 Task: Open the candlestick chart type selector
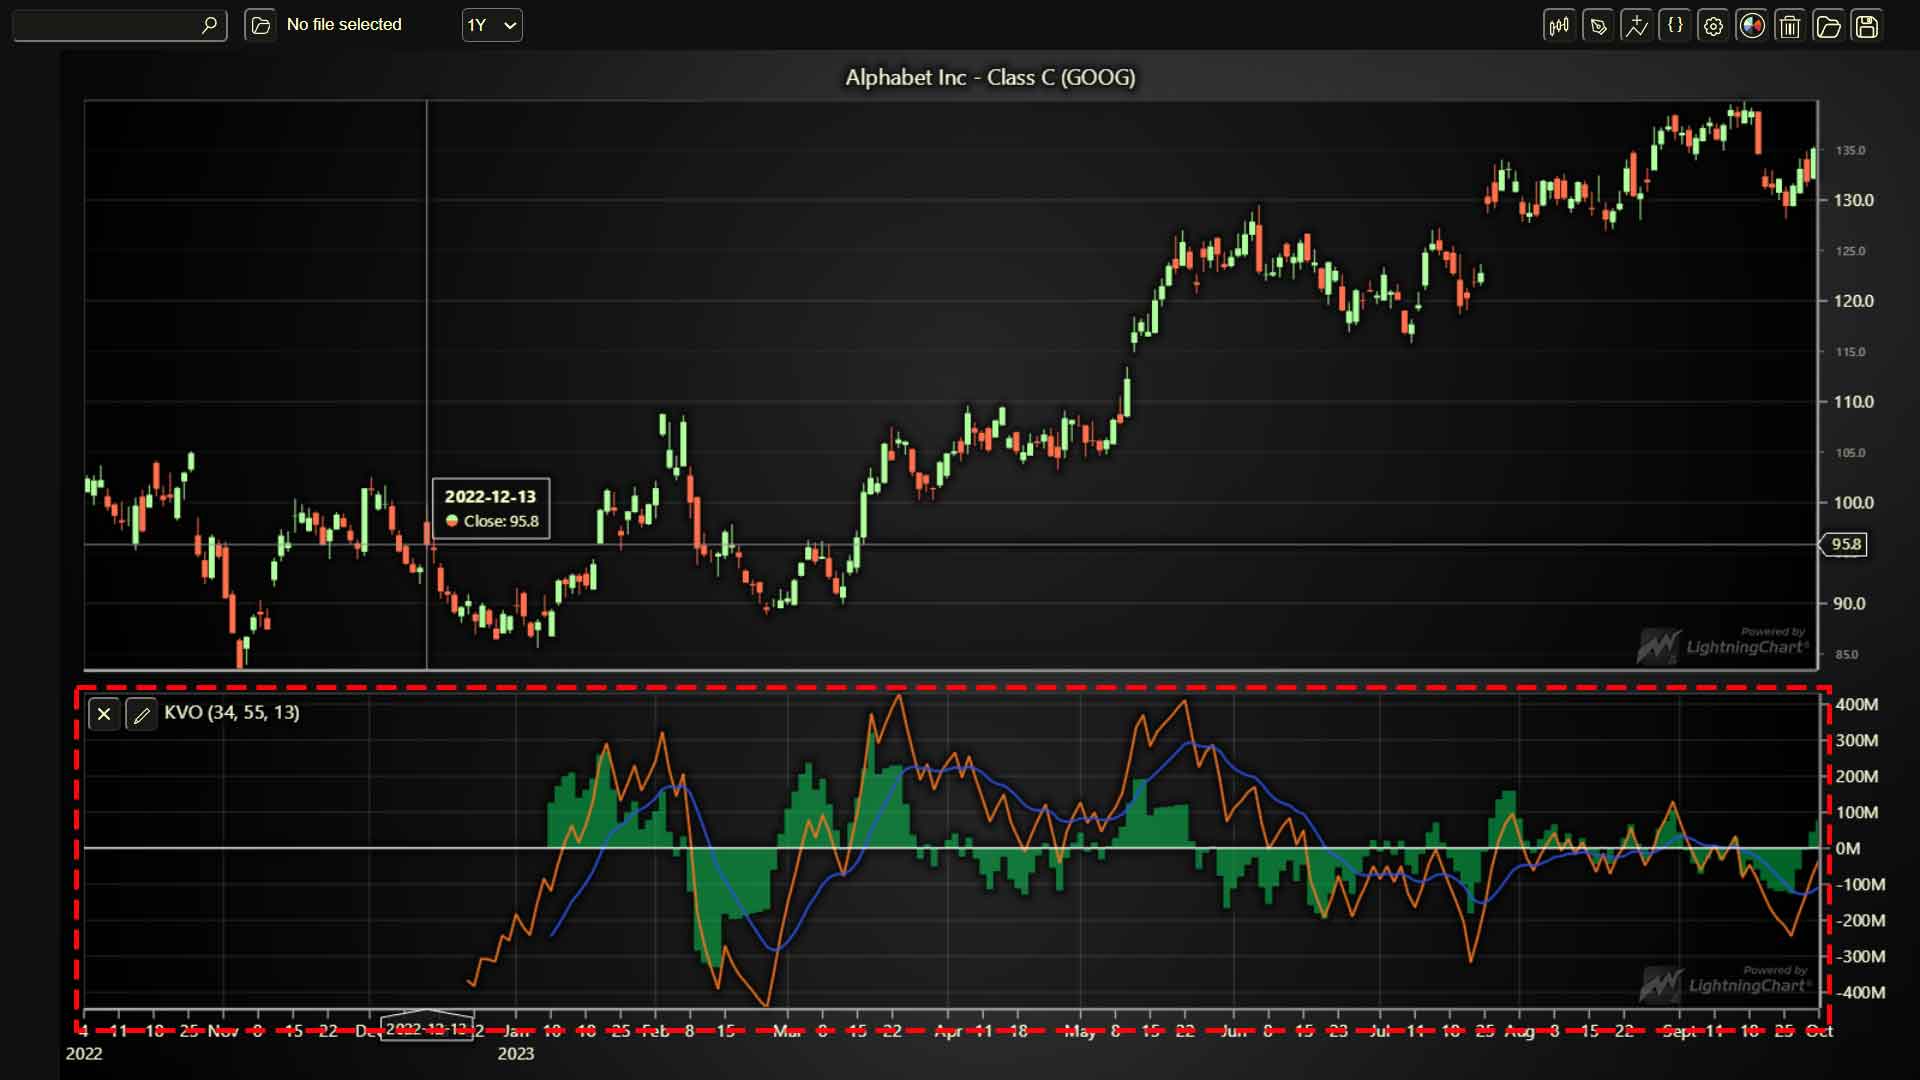(1559, 26)
